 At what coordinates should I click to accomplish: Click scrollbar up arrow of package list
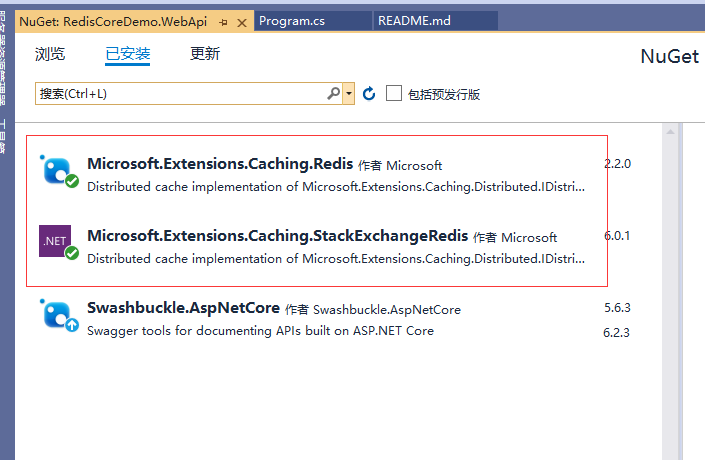(670, 132)
